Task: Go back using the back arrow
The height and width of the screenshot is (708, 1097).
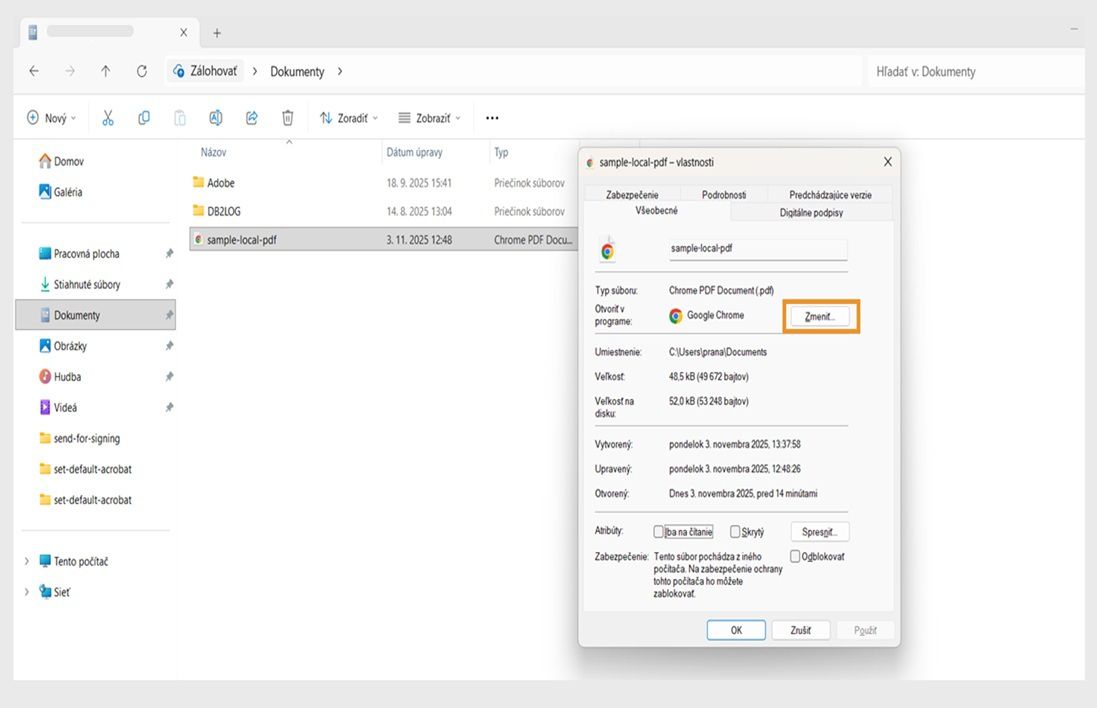Action: click(34, 71)
